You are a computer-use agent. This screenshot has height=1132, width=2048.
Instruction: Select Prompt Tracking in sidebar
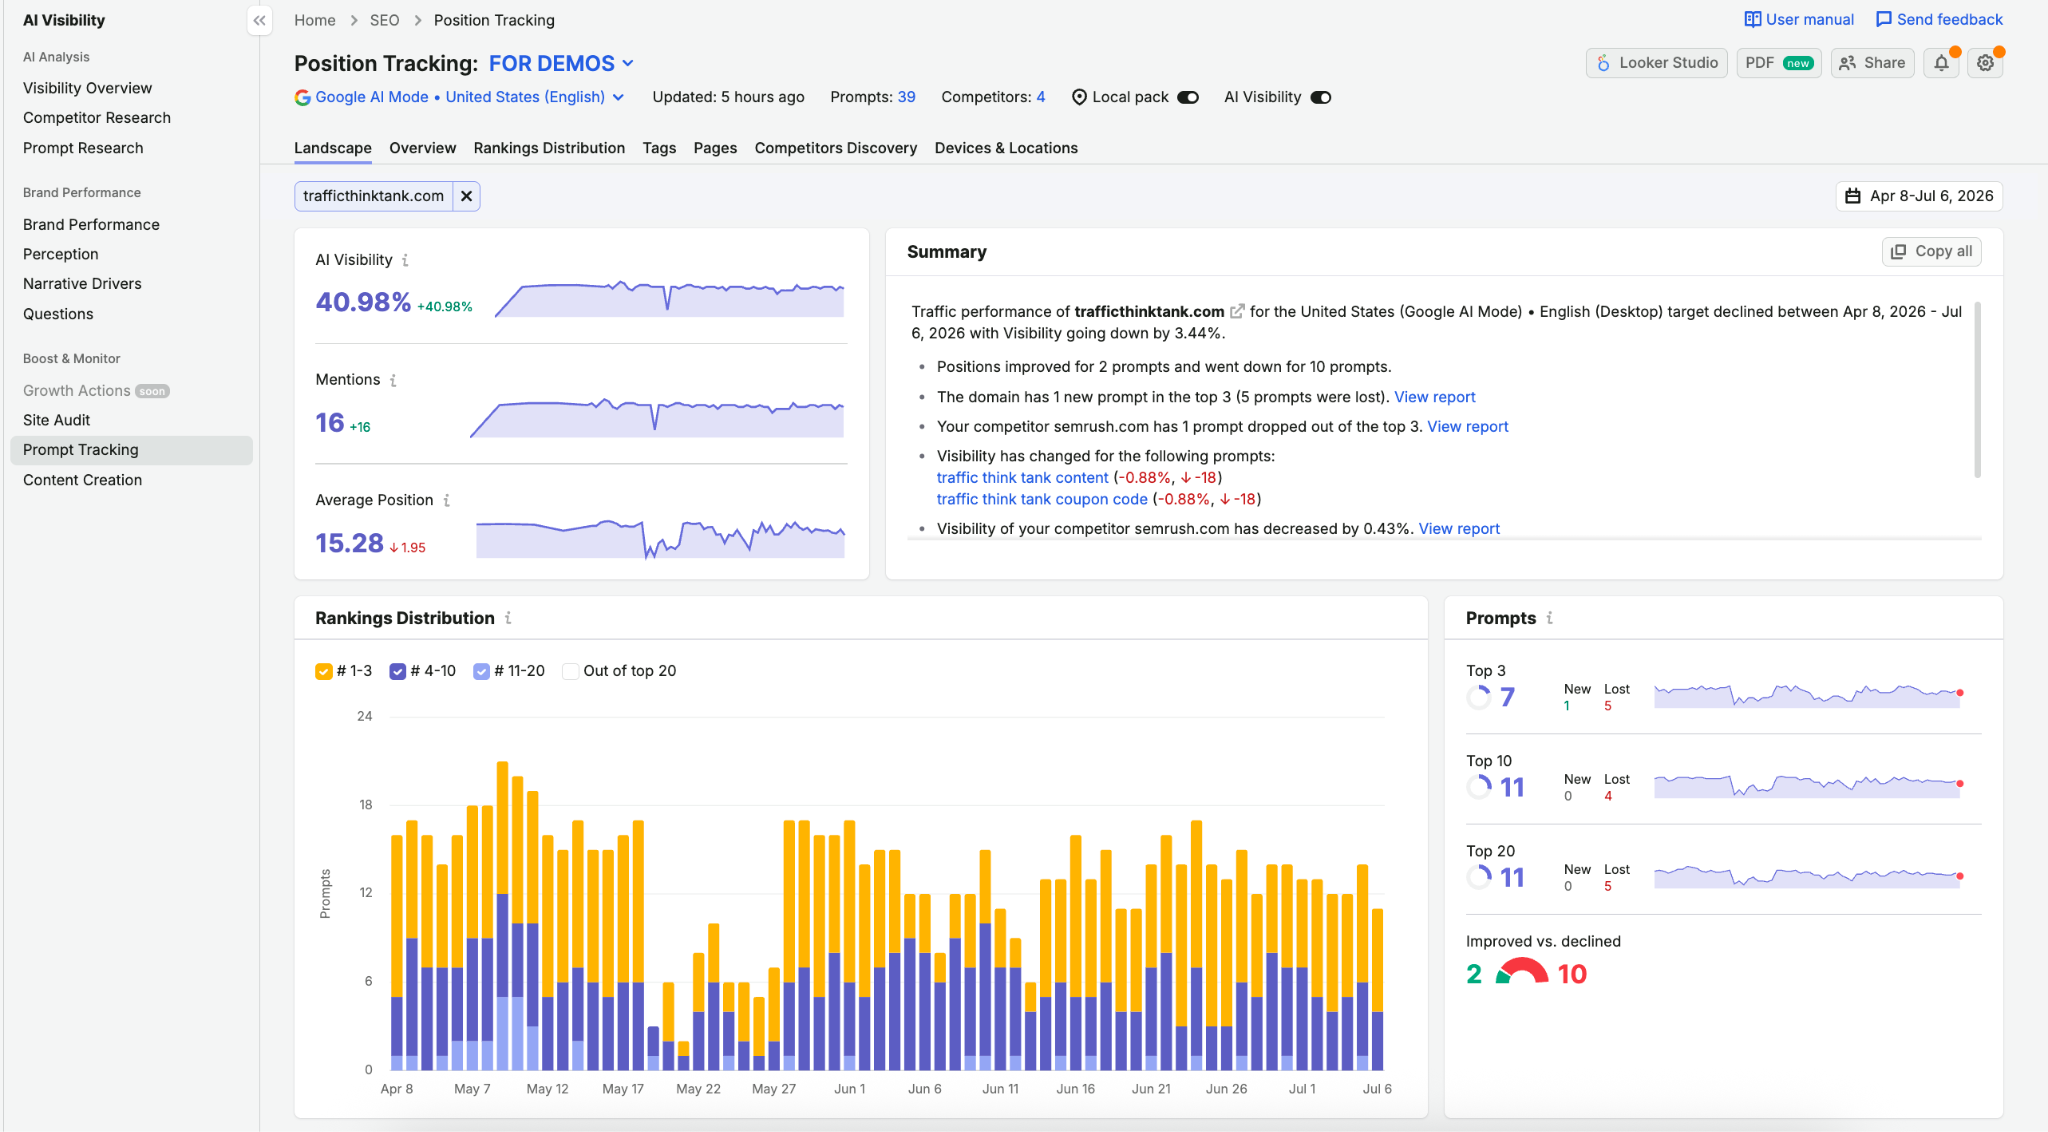coord(131,450)
